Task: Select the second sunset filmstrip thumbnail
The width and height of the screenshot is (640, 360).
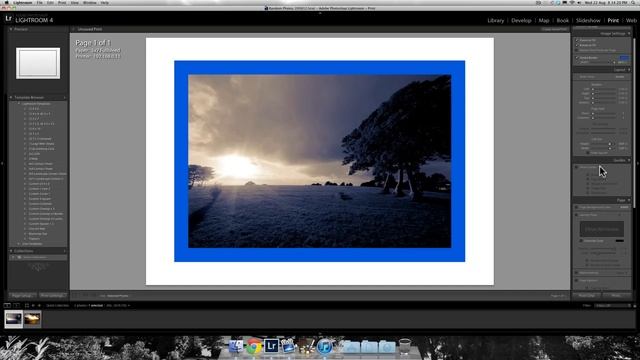Action: tap(32, 319)
